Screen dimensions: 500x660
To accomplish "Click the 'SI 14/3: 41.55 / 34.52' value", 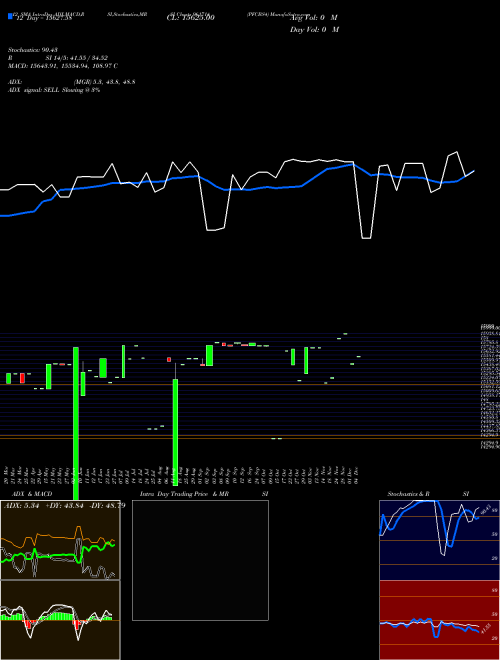I will [x=77, y=58].
